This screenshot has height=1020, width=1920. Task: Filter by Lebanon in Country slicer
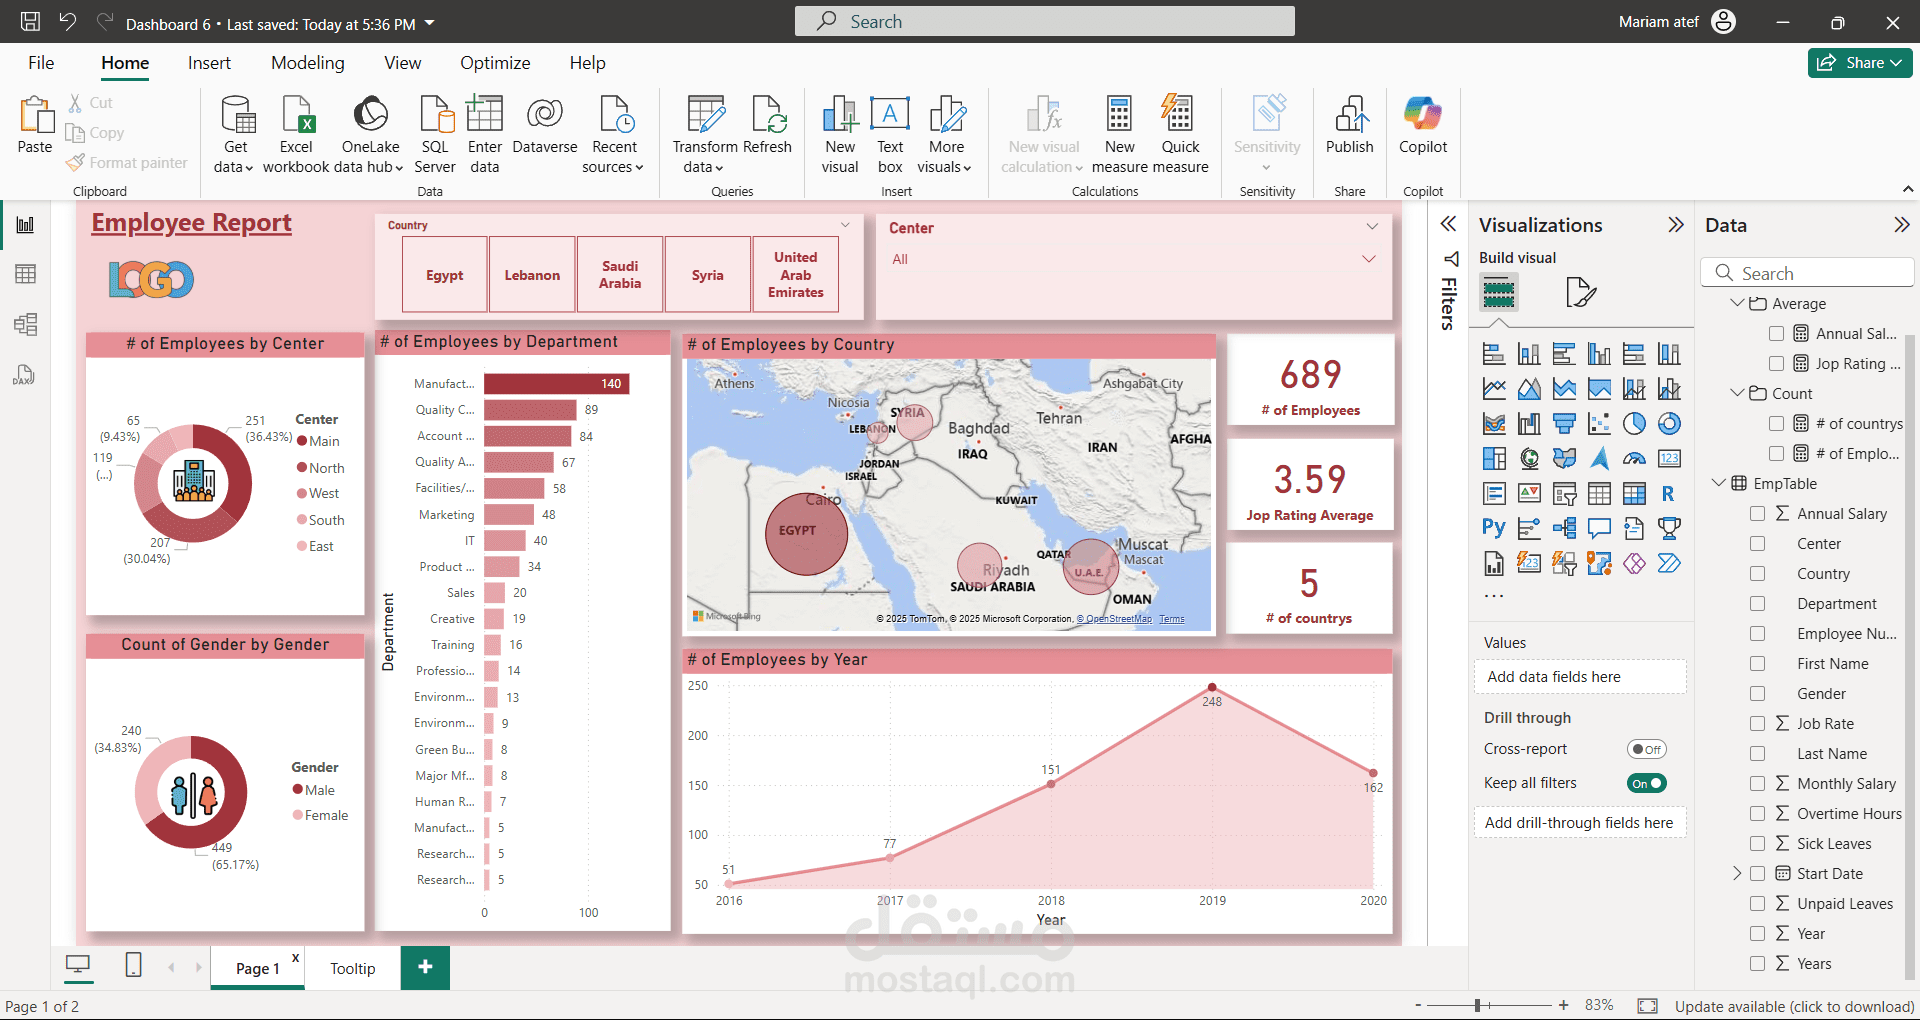point(532,275)
